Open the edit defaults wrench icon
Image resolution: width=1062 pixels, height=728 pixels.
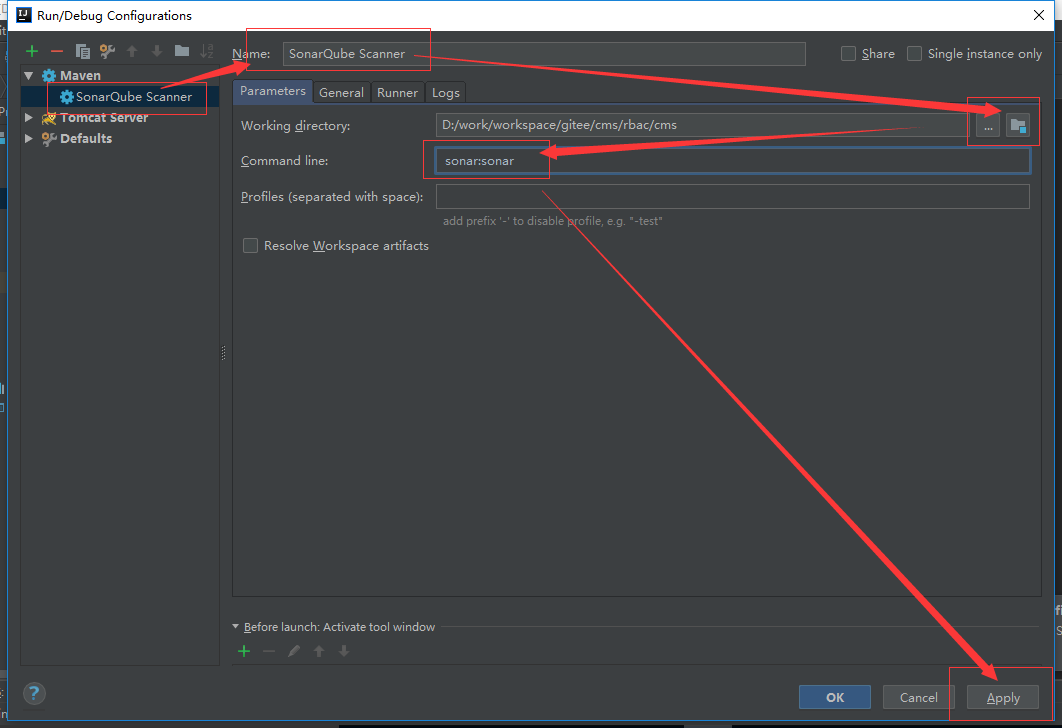tap(107, 51)
